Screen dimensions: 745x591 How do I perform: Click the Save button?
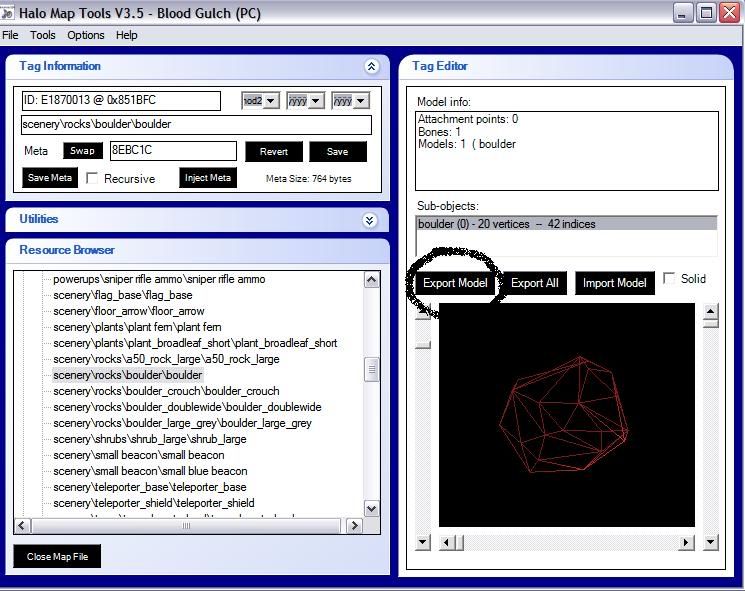coord(338,152)
